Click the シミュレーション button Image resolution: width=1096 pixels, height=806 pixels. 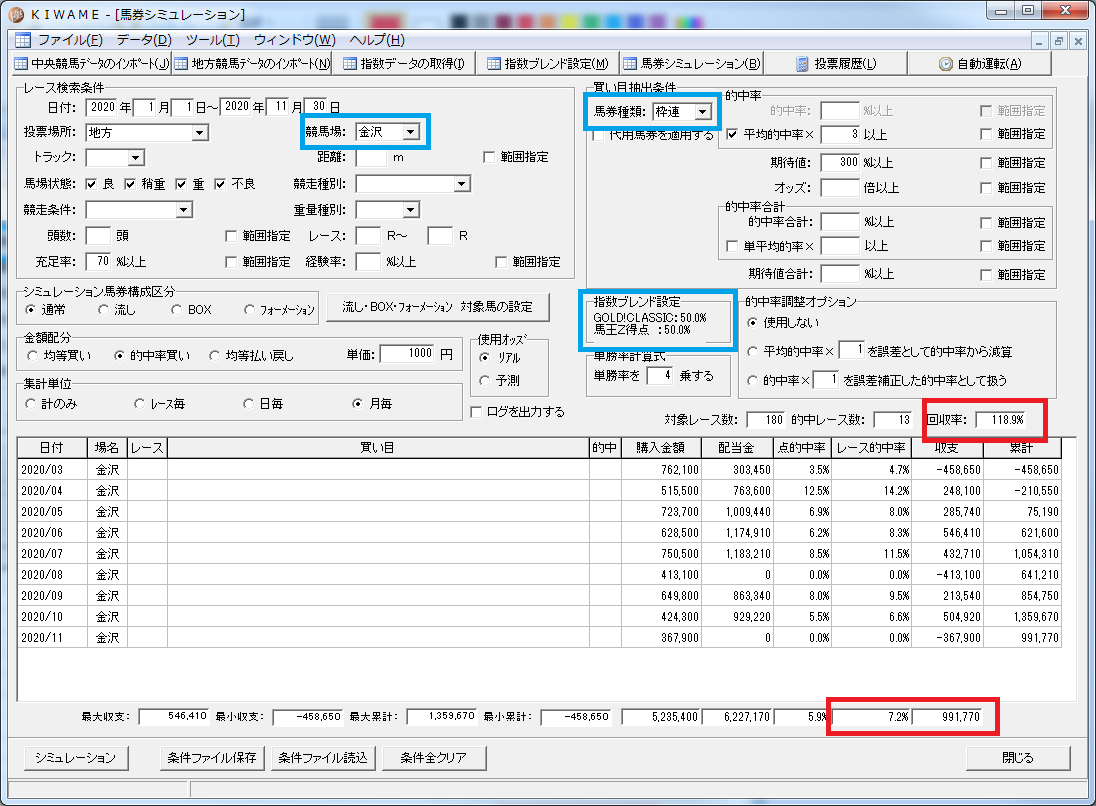[x=75, y=758]
